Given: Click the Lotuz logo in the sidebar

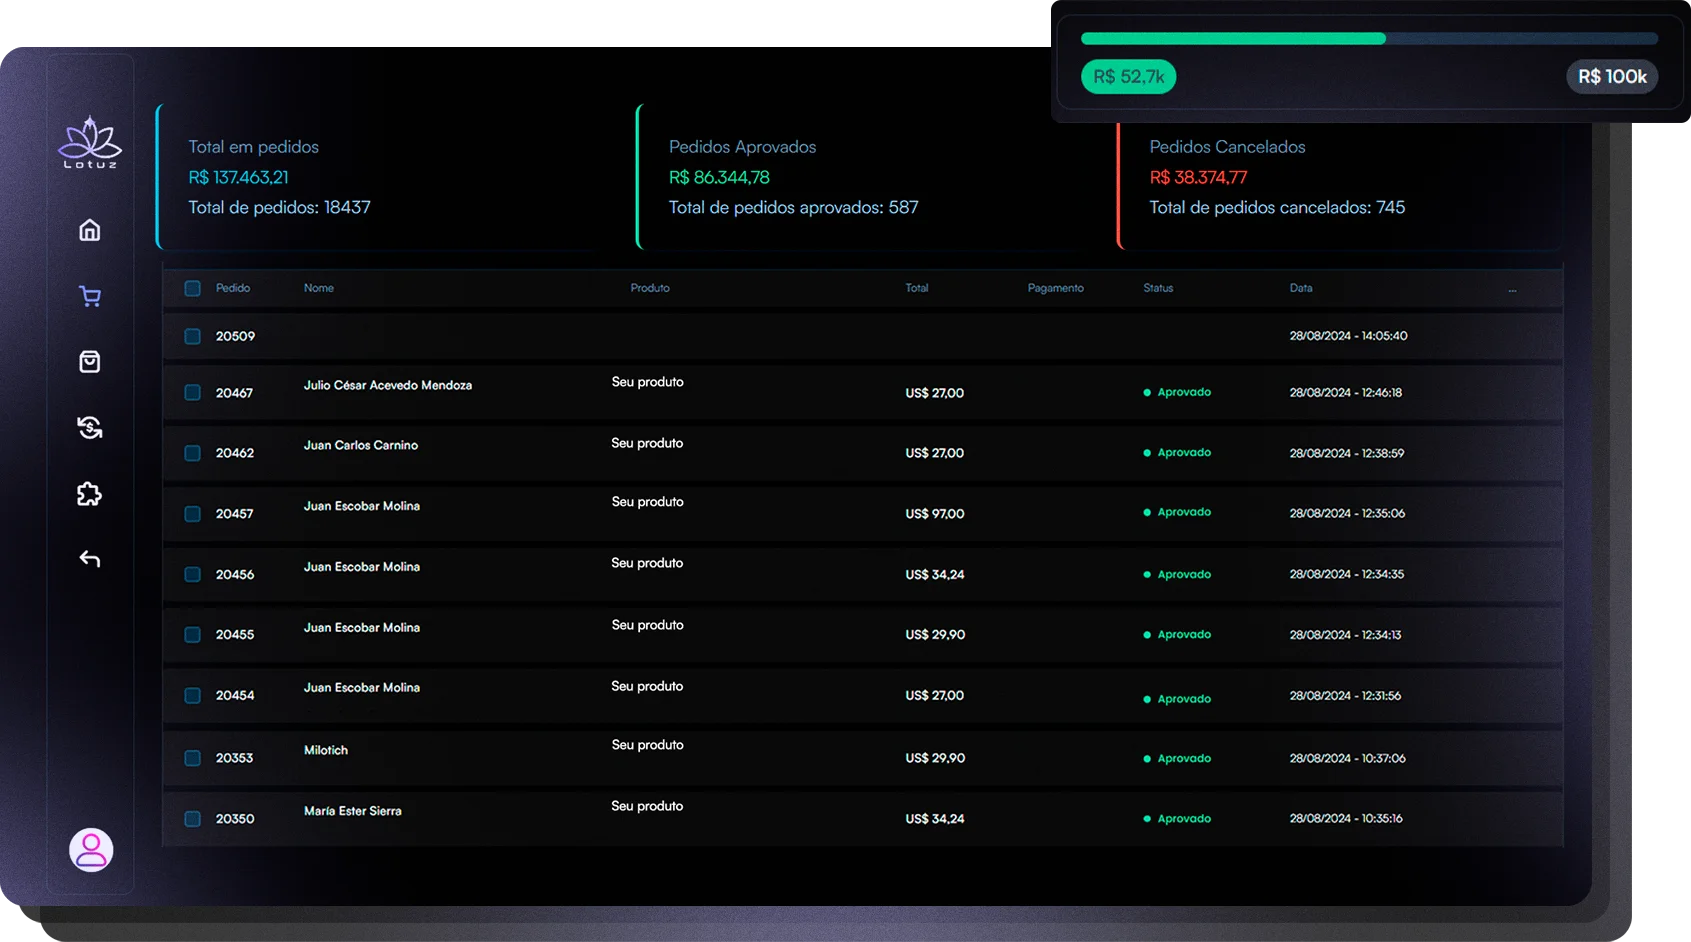Looking at the screenshot, I should click(90, 143).
